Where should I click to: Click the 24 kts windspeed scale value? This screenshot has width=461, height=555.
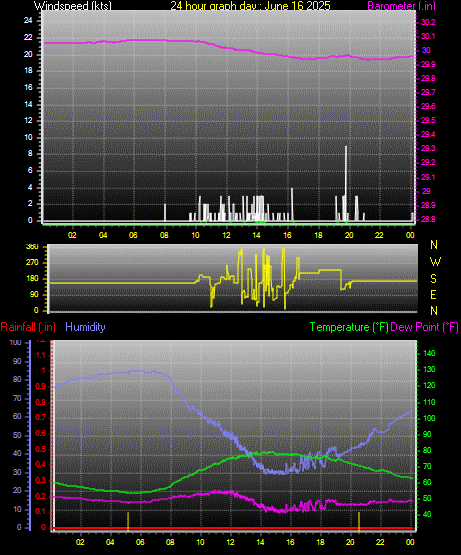click(x=28, y=20)
